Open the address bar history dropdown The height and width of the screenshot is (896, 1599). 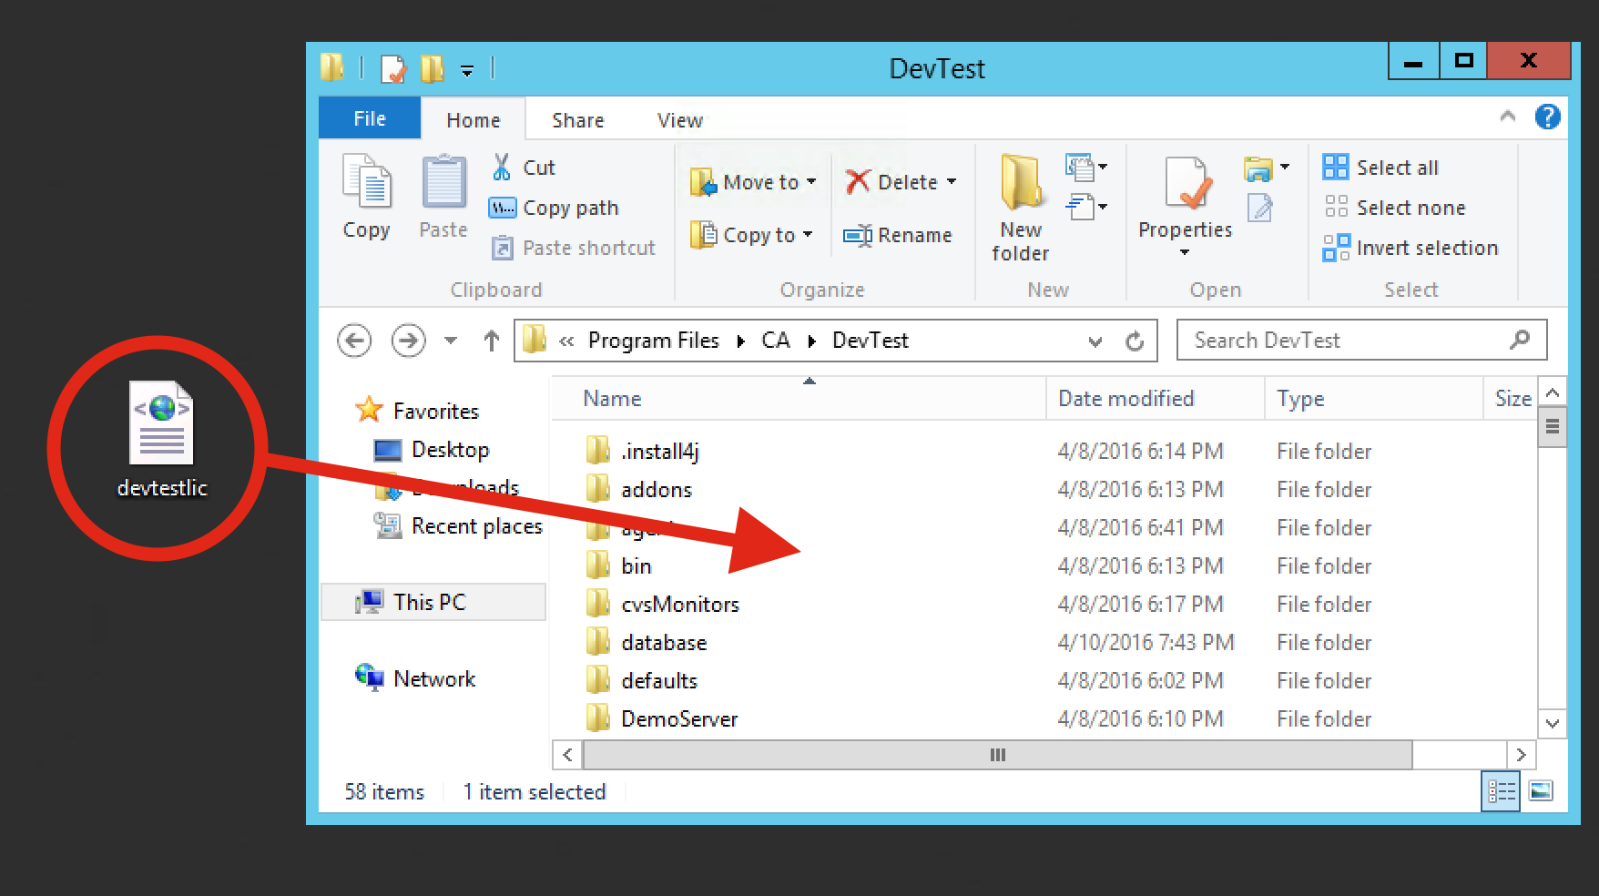coord(1095,341)
